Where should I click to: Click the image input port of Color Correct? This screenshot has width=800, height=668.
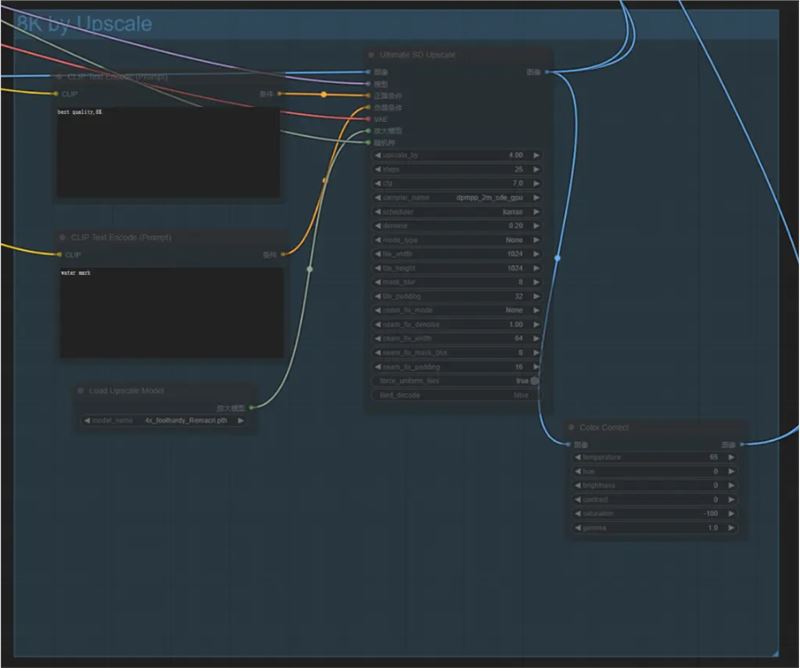(568, 444)
